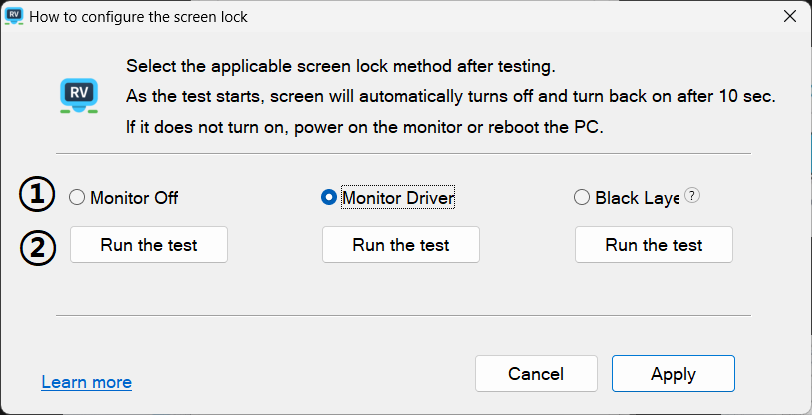Click the circled number 1 step marker
This screenshot has width=812, height=415.
[38, 197]
